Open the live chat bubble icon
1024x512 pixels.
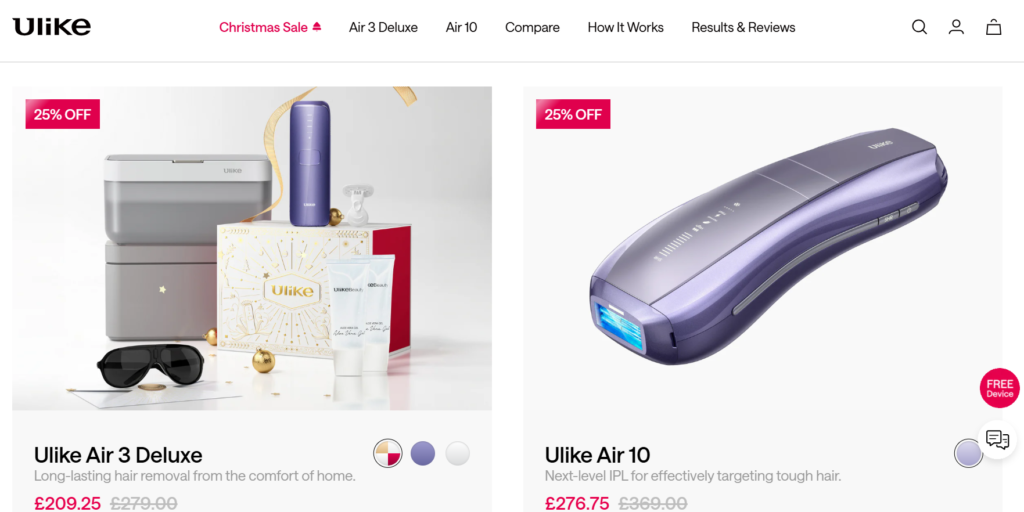pos(997,440)
